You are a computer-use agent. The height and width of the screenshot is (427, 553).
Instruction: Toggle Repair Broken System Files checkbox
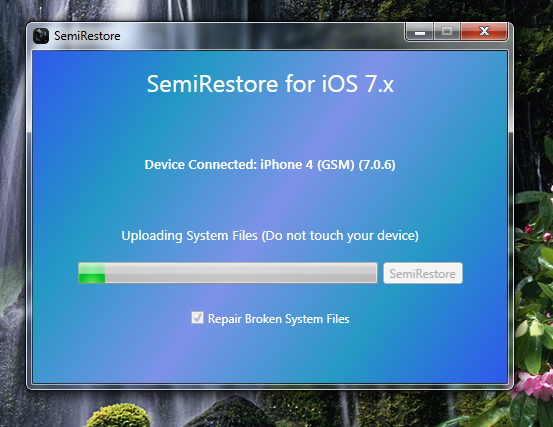pyautogui.click(x=197, y=318)
